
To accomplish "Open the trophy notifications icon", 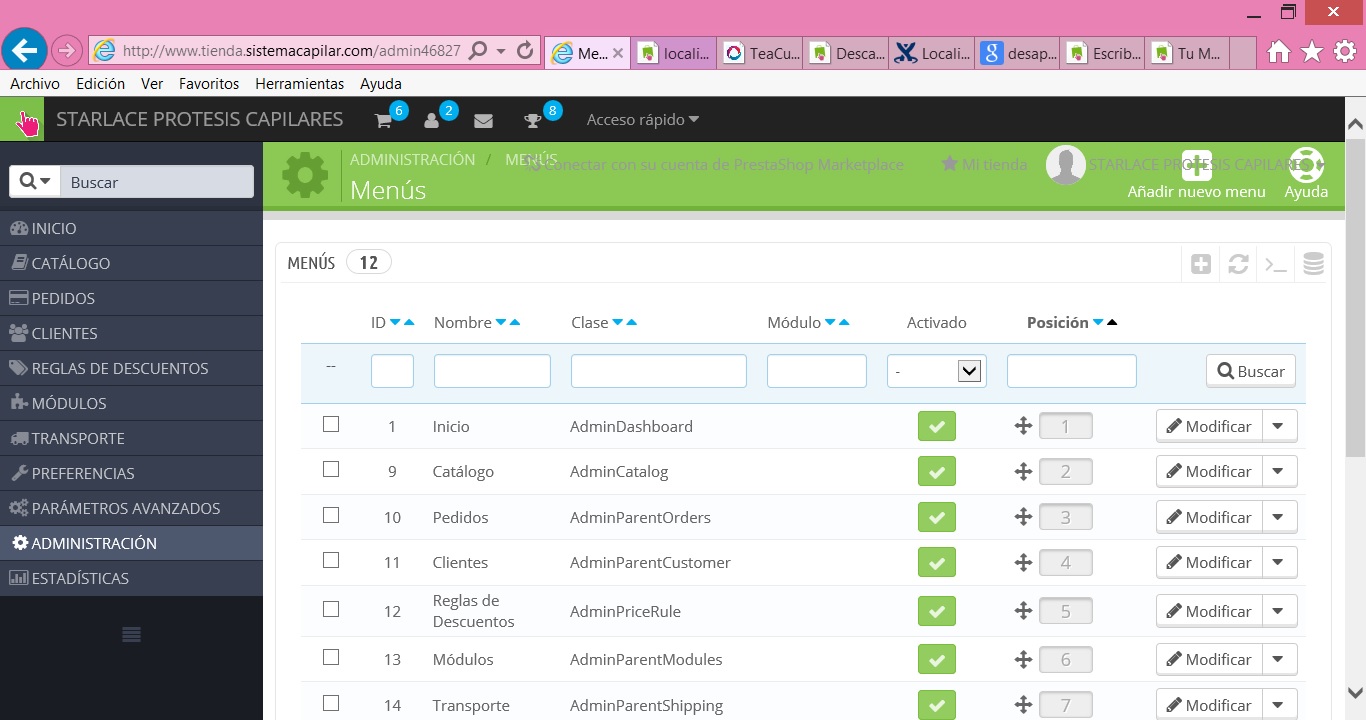I will pos(533,121).
